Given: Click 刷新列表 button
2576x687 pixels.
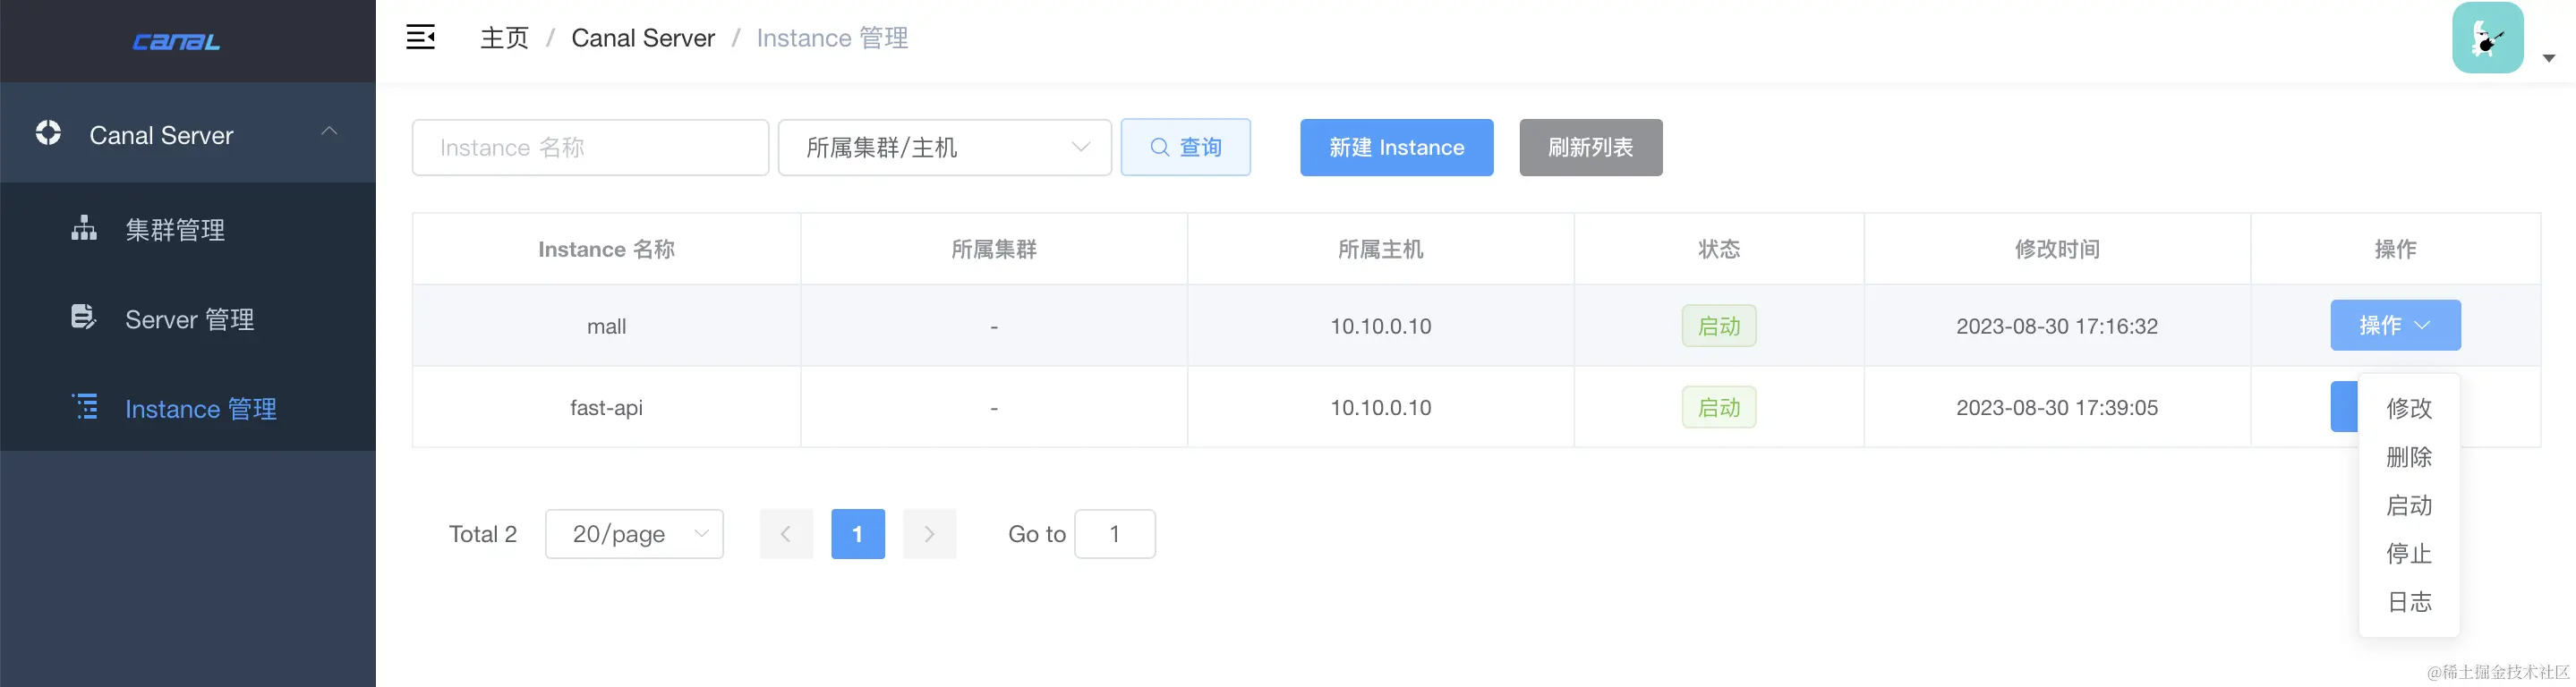Looking at the screenshot, I should coord(1591,148).
